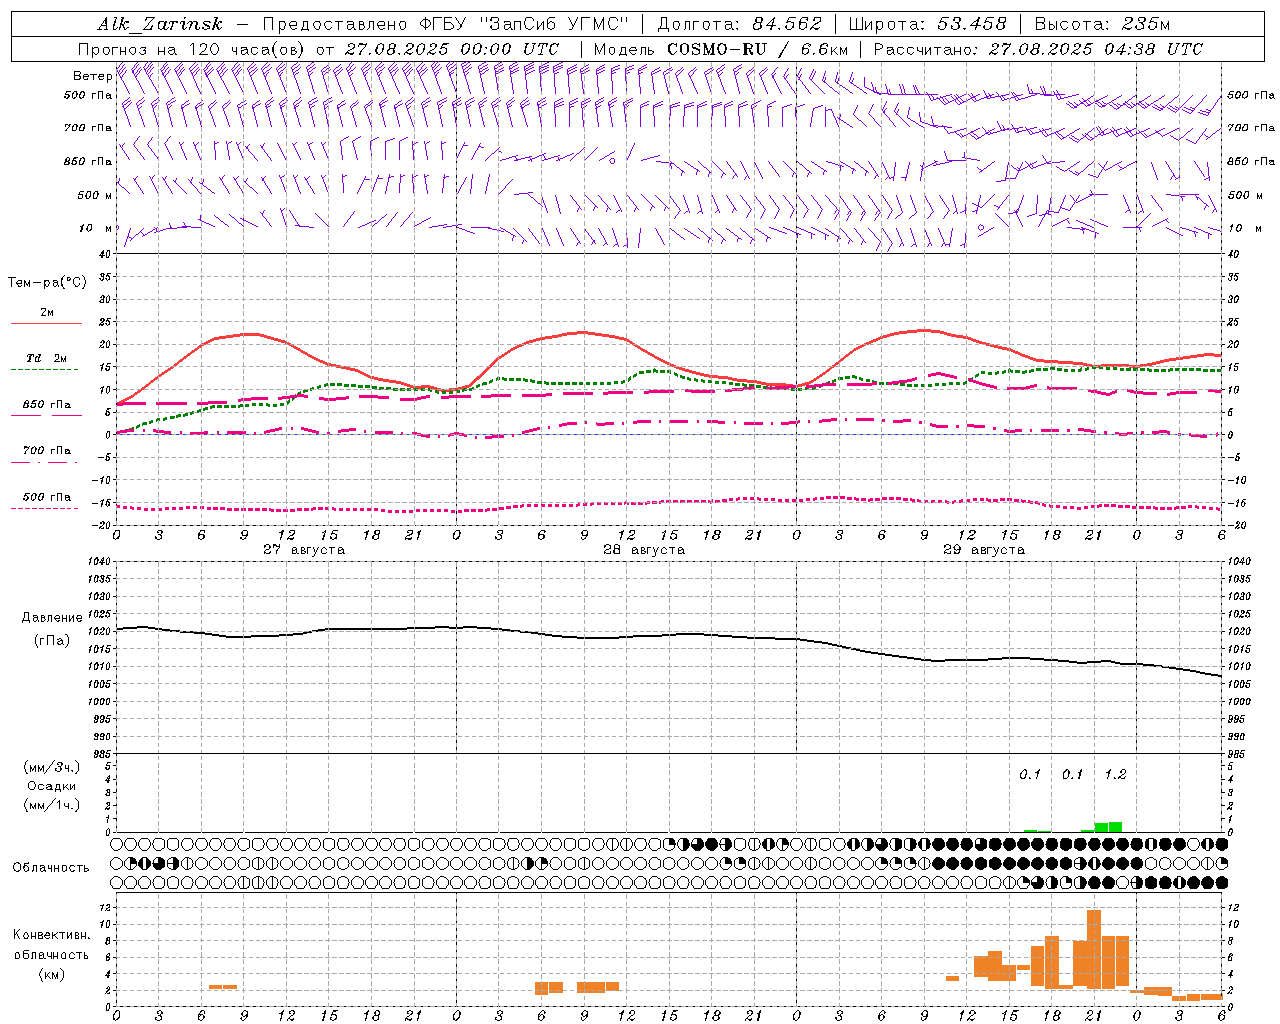Click the Td 2м dew point legend label
The width and height of the screenshot is (1280, 1024).
47,358
